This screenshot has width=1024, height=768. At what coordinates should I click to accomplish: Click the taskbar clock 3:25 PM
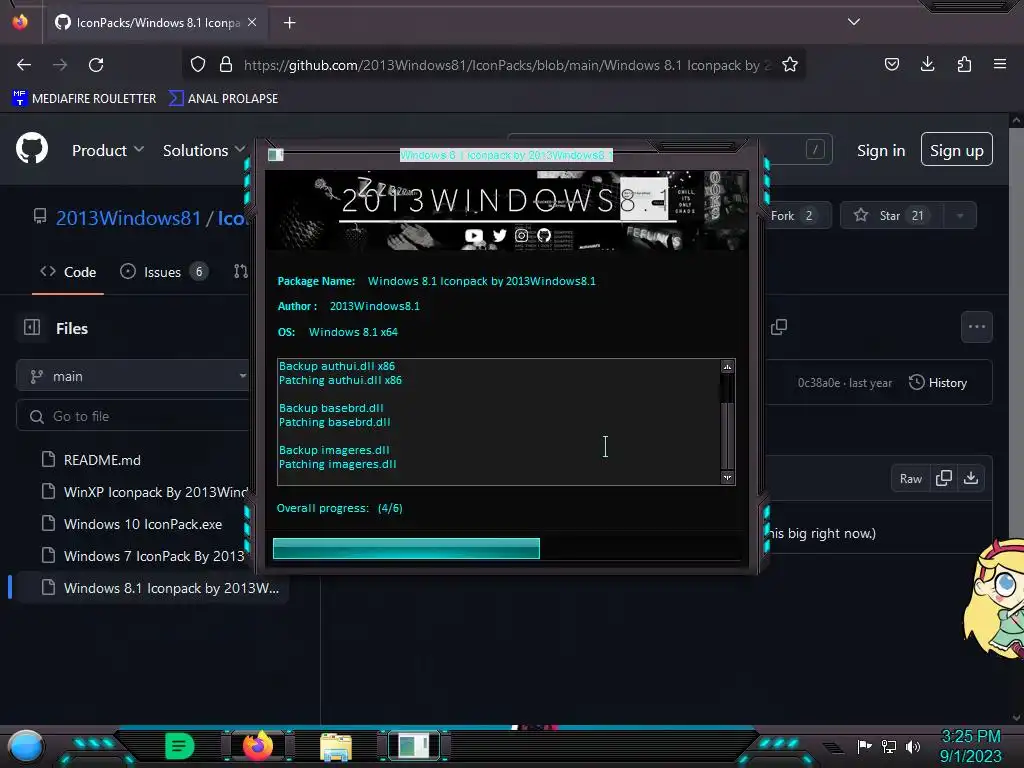(970, 737)
